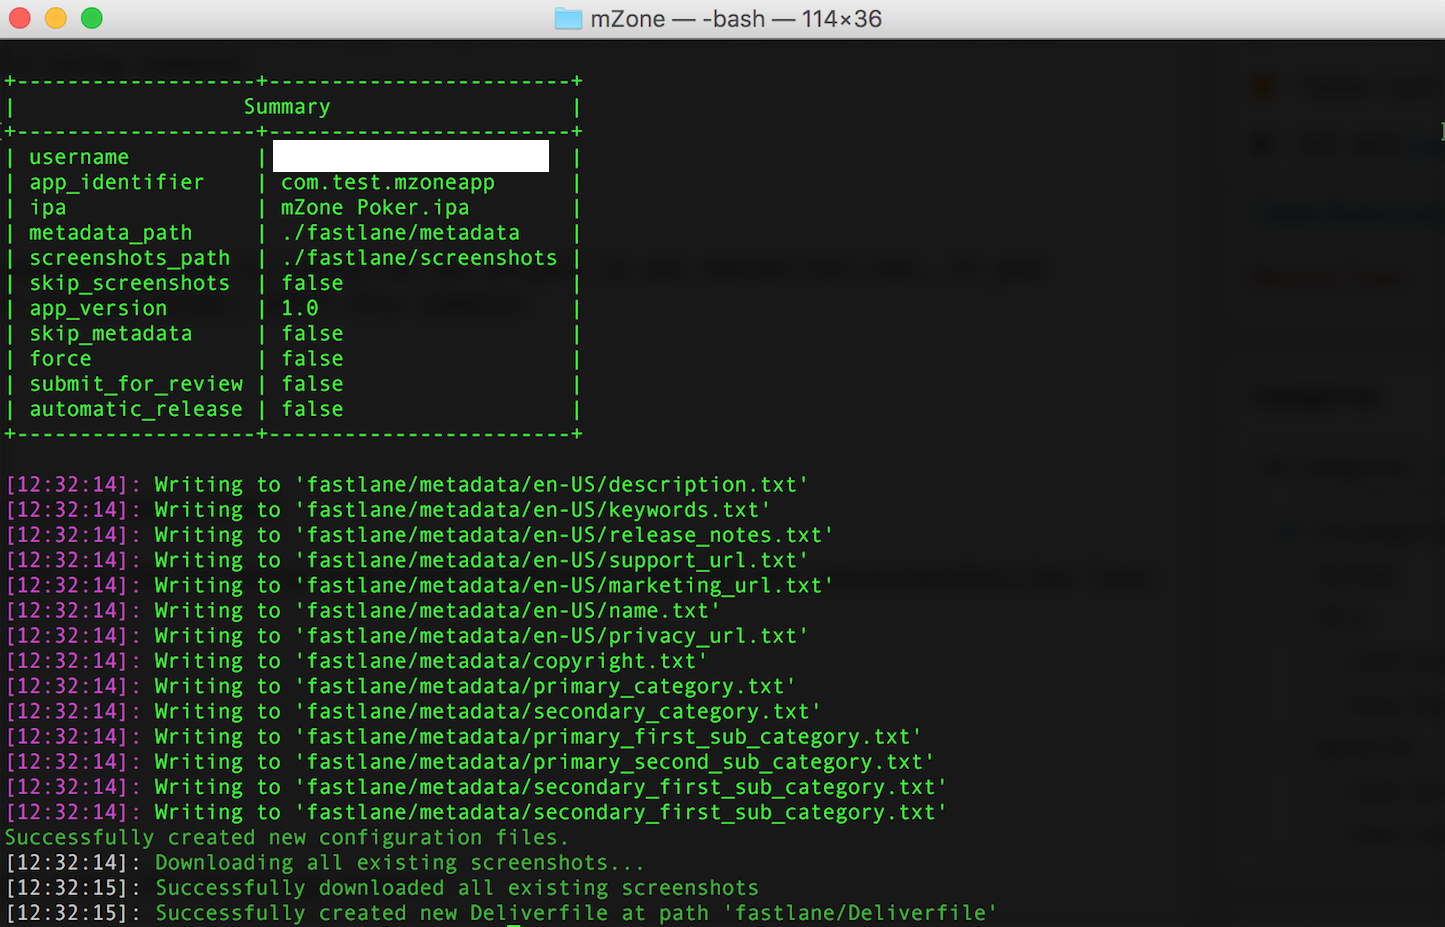Select the 'app_identifier' row label
This screenshot has width=1445, height=927.
pyautogui.click(x=117, y=182)
